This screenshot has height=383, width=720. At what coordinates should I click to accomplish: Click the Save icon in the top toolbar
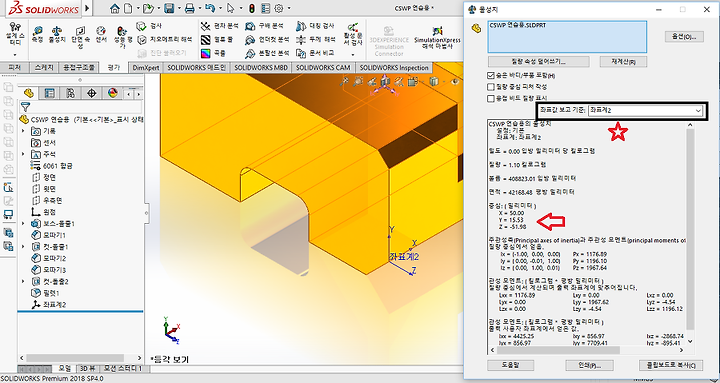pos(169,8)
